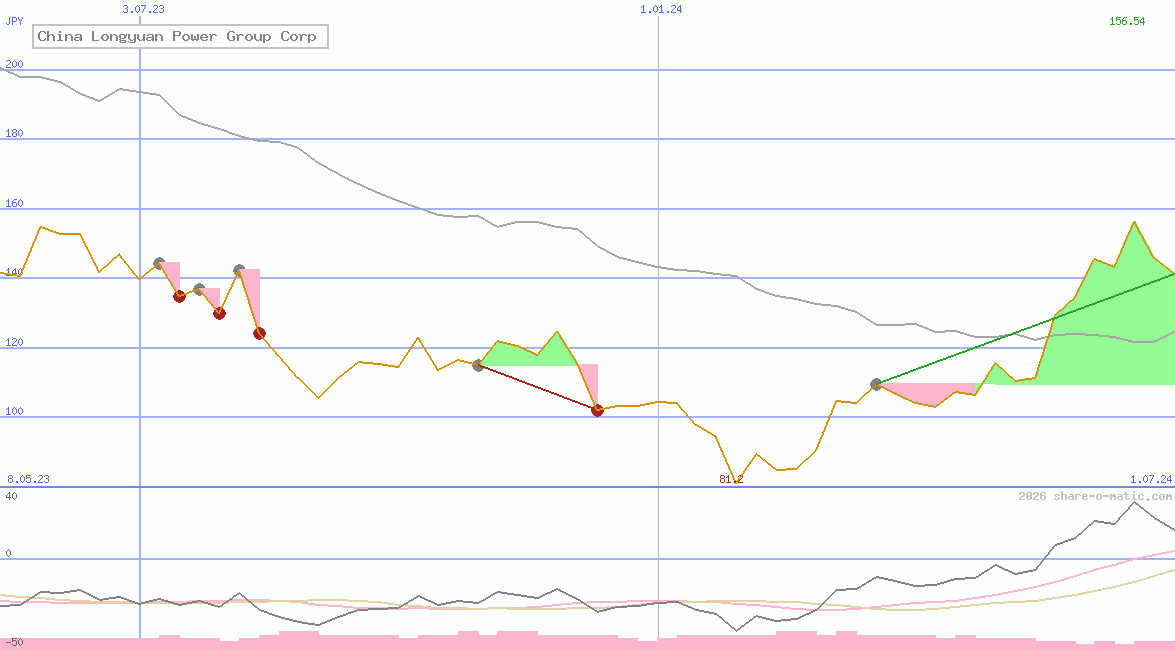Click the first gray marker right of 3.07.23 line
This screenshot has width=1175, height=650.
click(x=159, y=263)
